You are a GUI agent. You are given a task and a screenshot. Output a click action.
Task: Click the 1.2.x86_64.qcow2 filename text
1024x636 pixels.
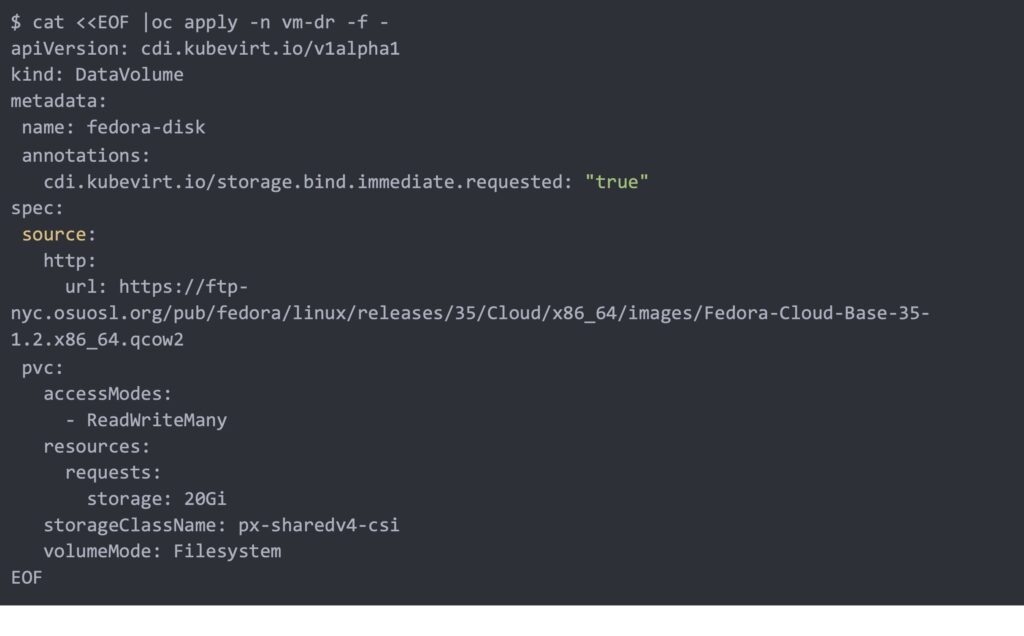97,340
